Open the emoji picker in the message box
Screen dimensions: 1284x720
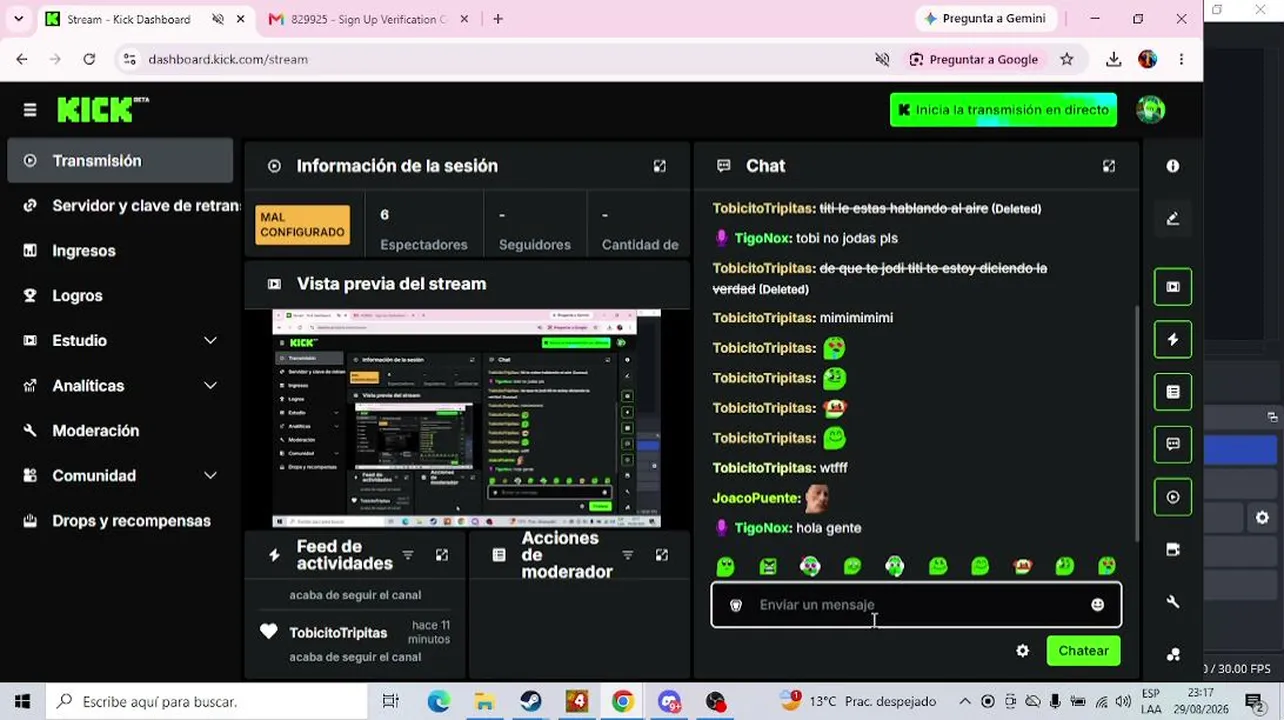(x=1098, y=605)
